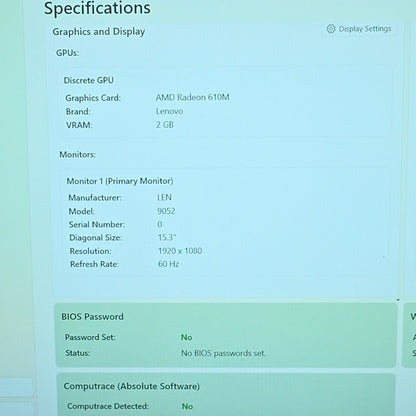Click the Graphics Card: label

pyautogui.click(x=93, y=98)
